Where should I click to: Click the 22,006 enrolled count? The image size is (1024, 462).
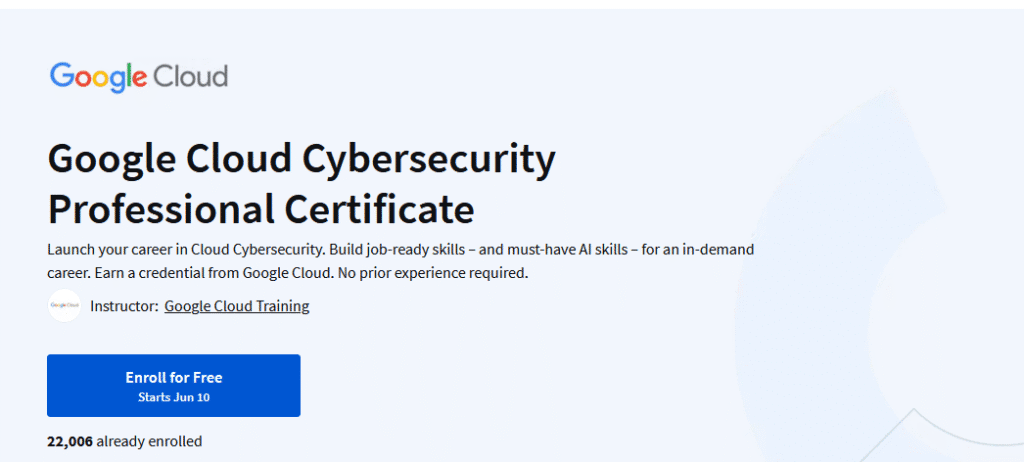(x=69, y=441)
